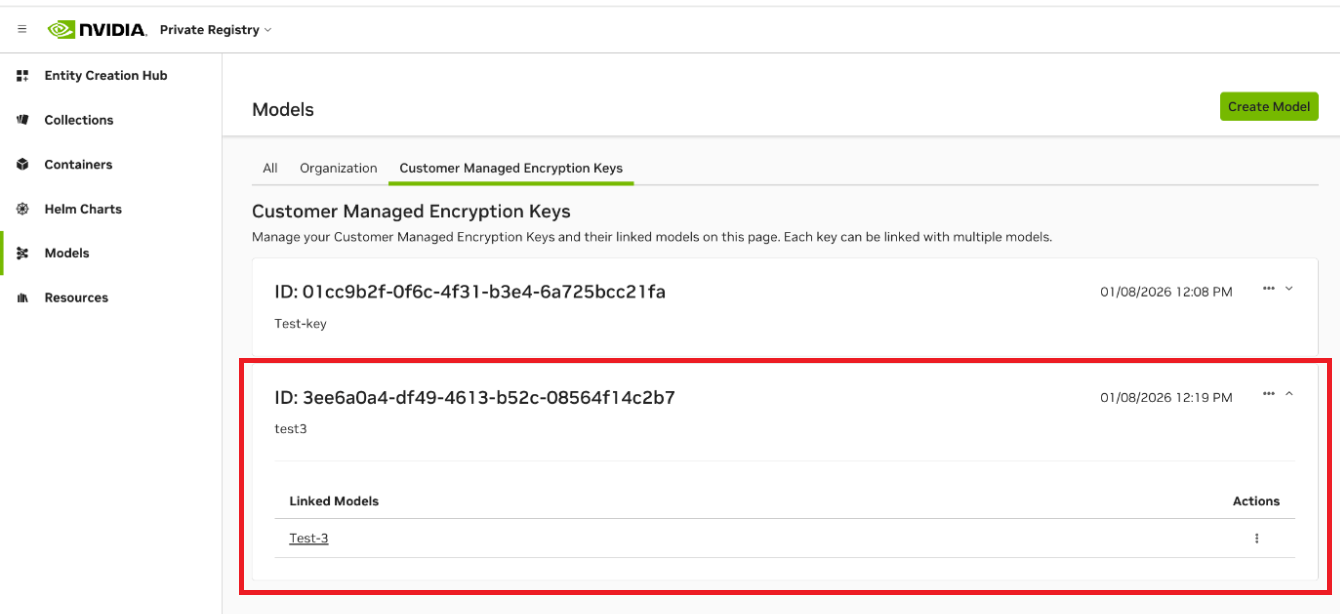Viewport: 1340px width, 614px height.
Task: Expand the Test-key encryption key row
Action: 1289,288
